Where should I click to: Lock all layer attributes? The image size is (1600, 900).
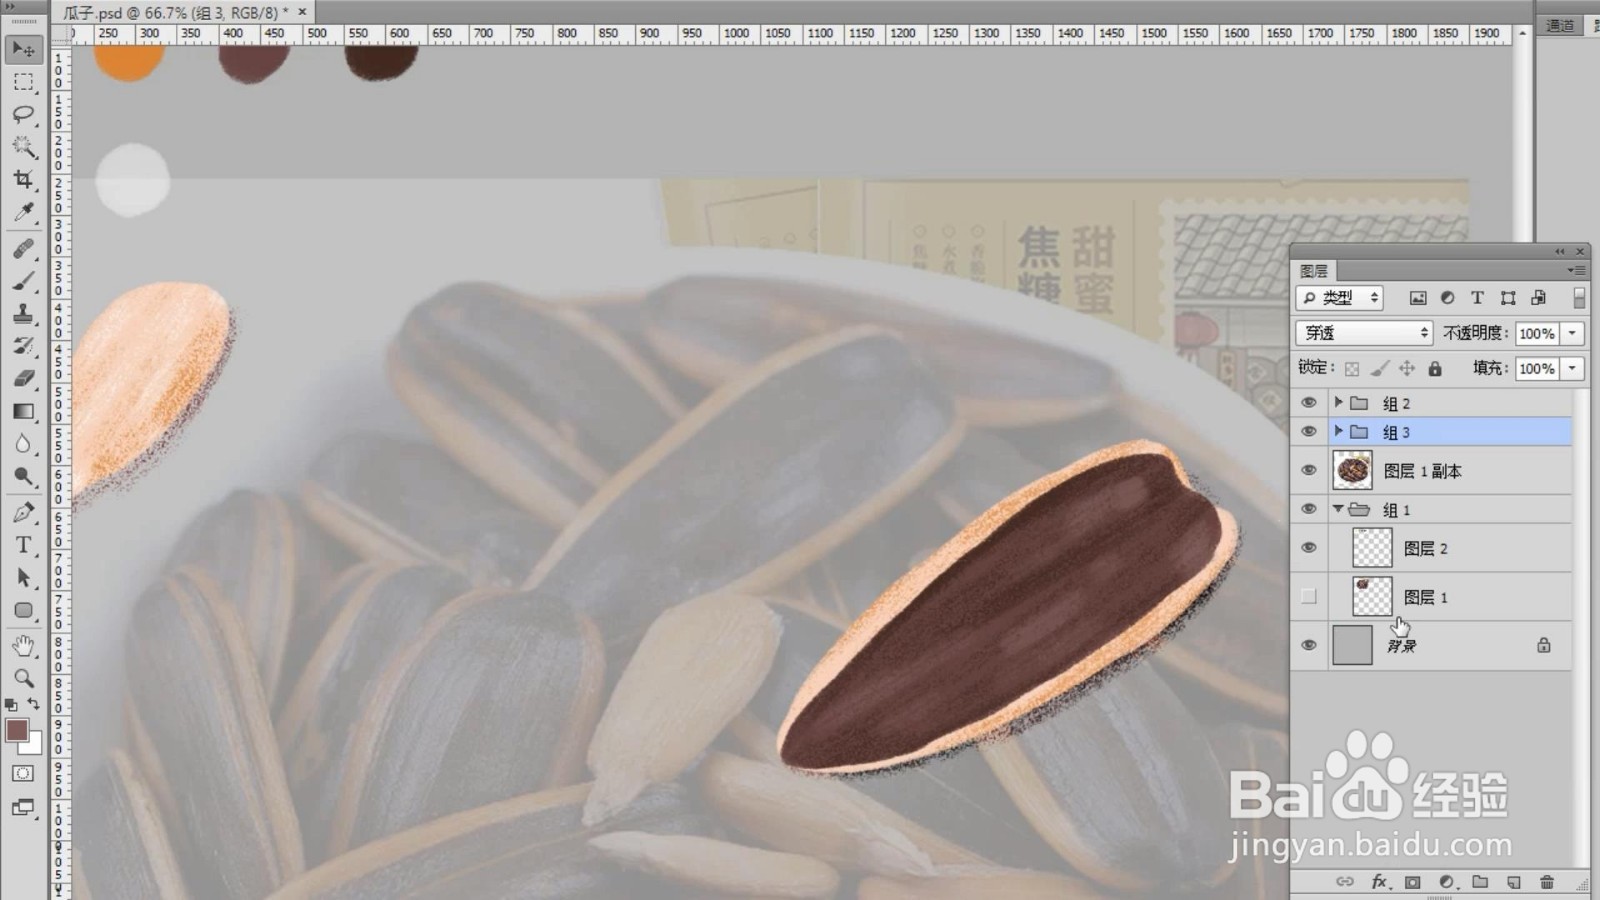point(1435,369)
